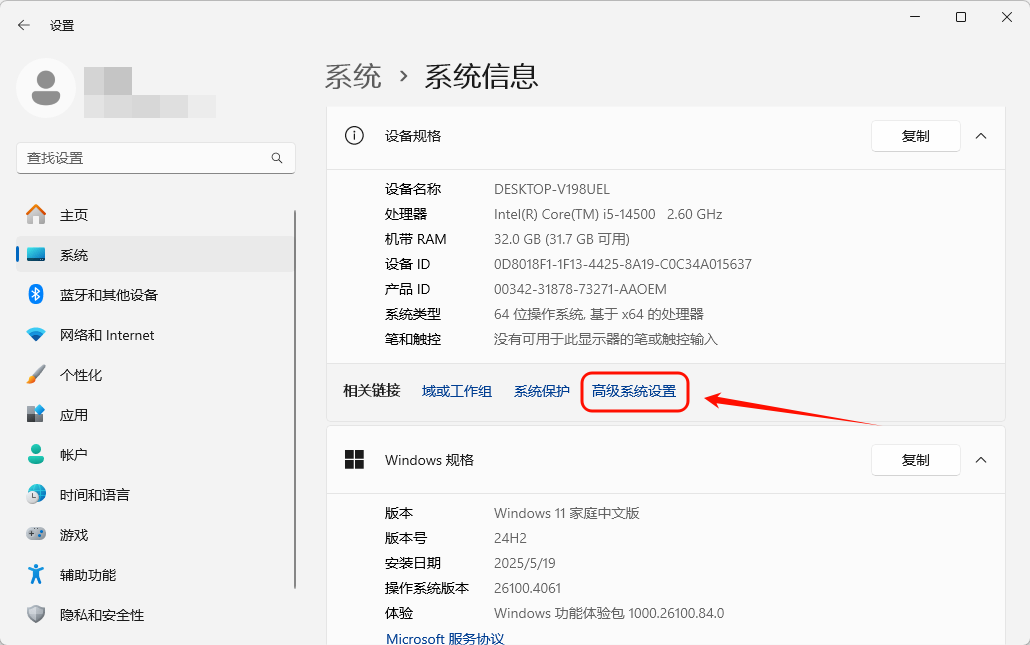This screenshot has height=645, width=1030.
Task: Select 系统 in the sidebar
Action: (x=155, y=255)
